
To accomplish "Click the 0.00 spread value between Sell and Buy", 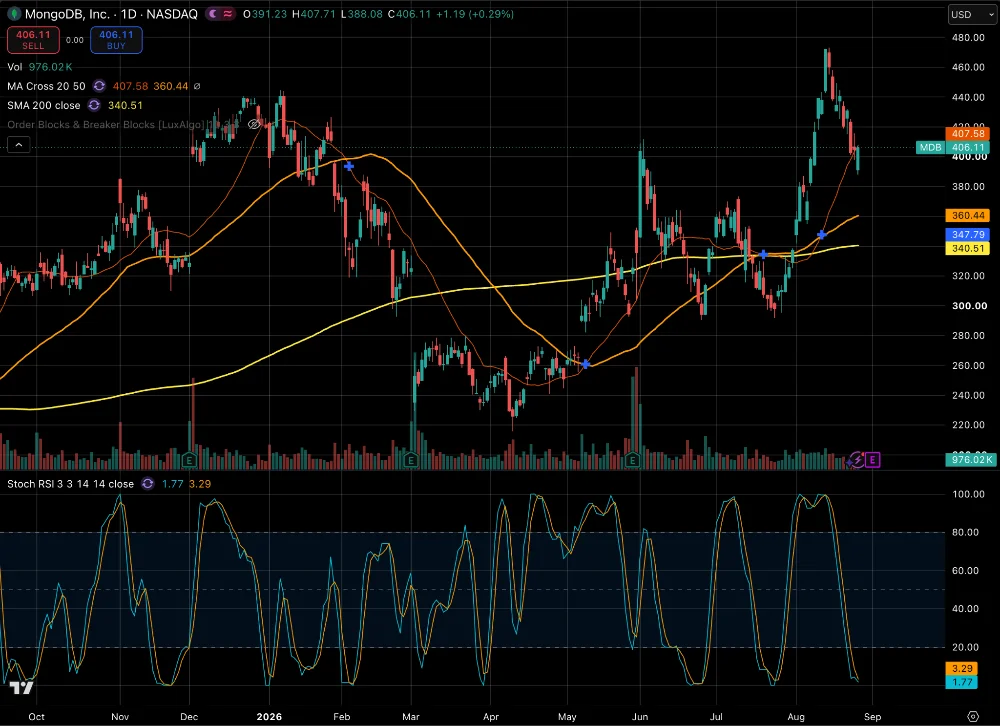I will (75, 40).
